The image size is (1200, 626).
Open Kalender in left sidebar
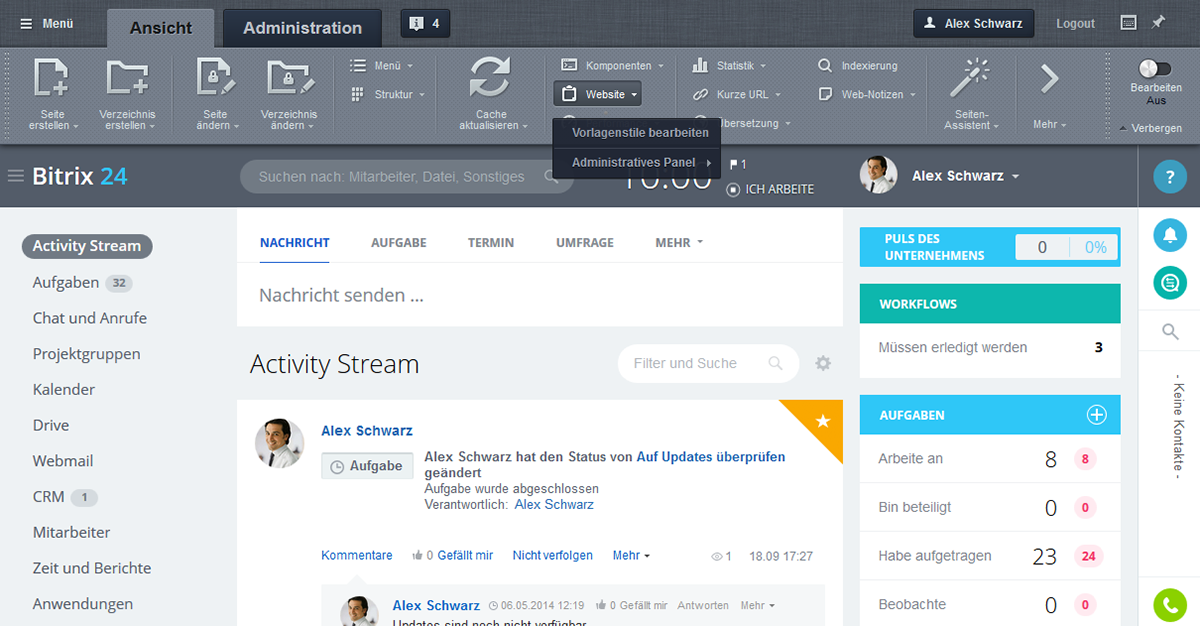pyautogui.click(x=64, y=390)
